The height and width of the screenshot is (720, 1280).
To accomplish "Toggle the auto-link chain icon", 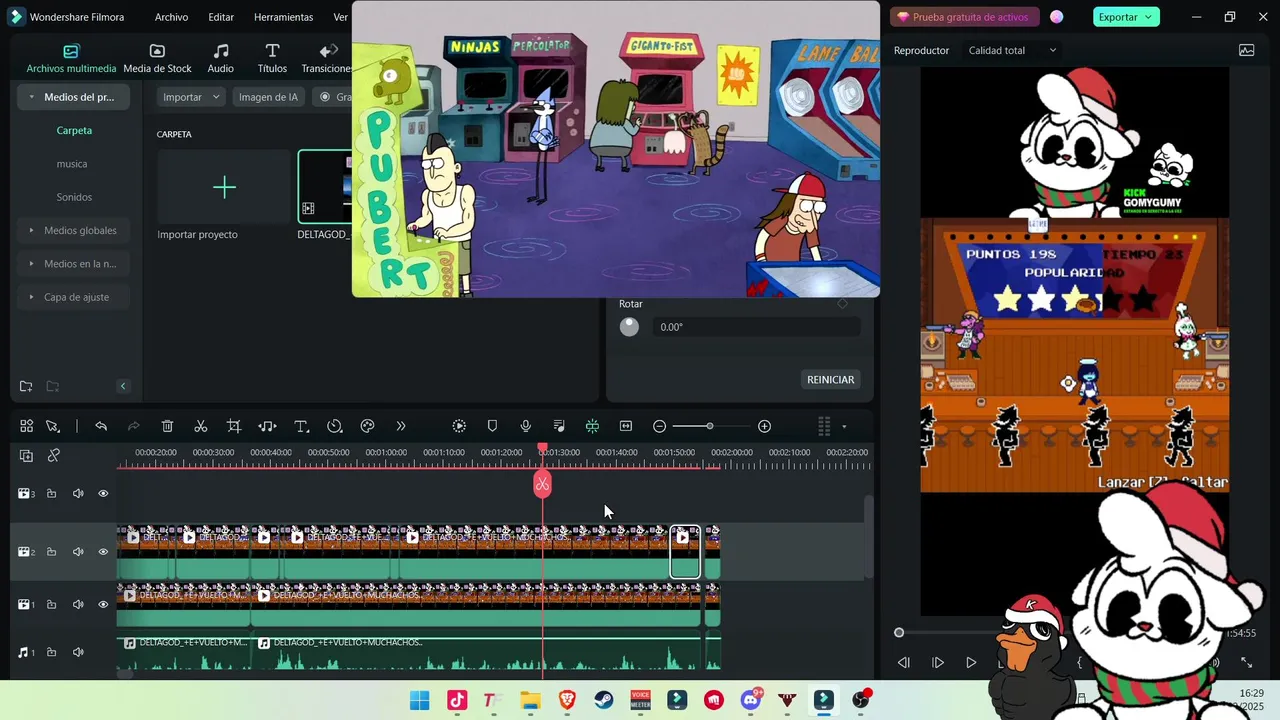I will tap(54, 456).
